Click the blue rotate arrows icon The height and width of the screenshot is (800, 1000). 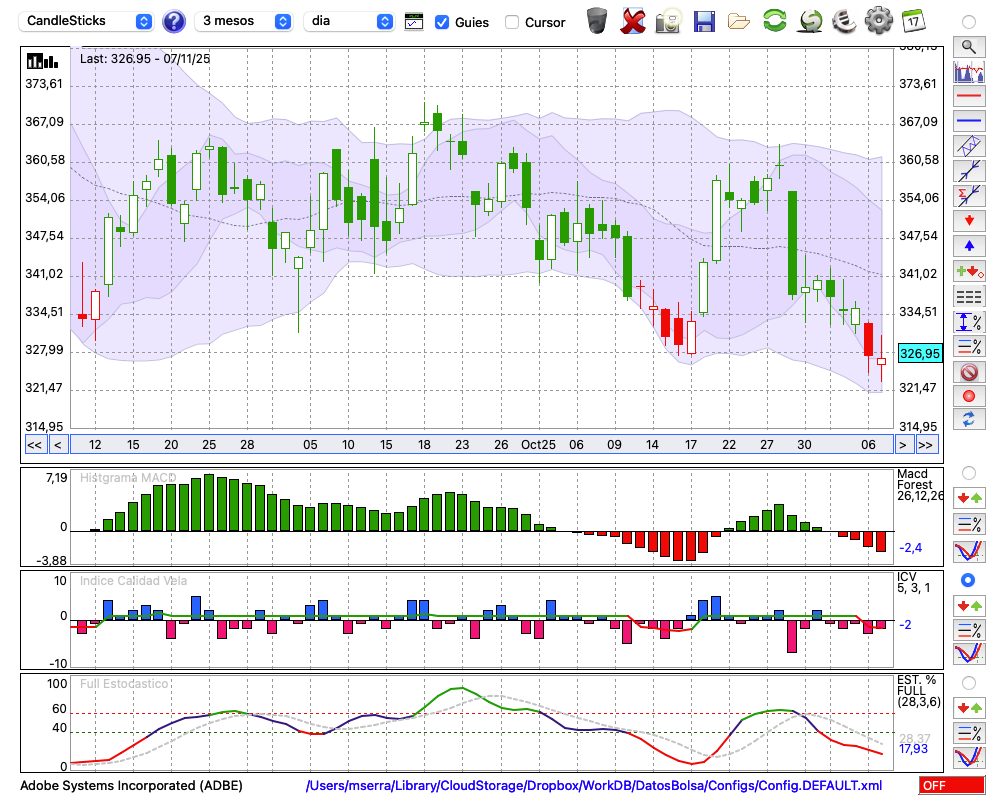click(x=969, y=420)
